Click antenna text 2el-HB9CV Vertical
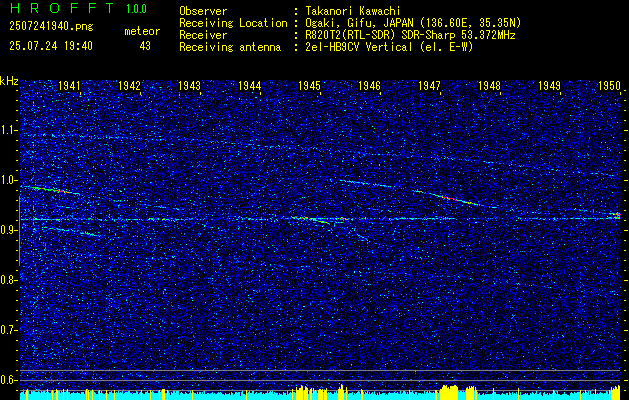The height and width of the screenshot is (400, 629). (x=358, y=47)
